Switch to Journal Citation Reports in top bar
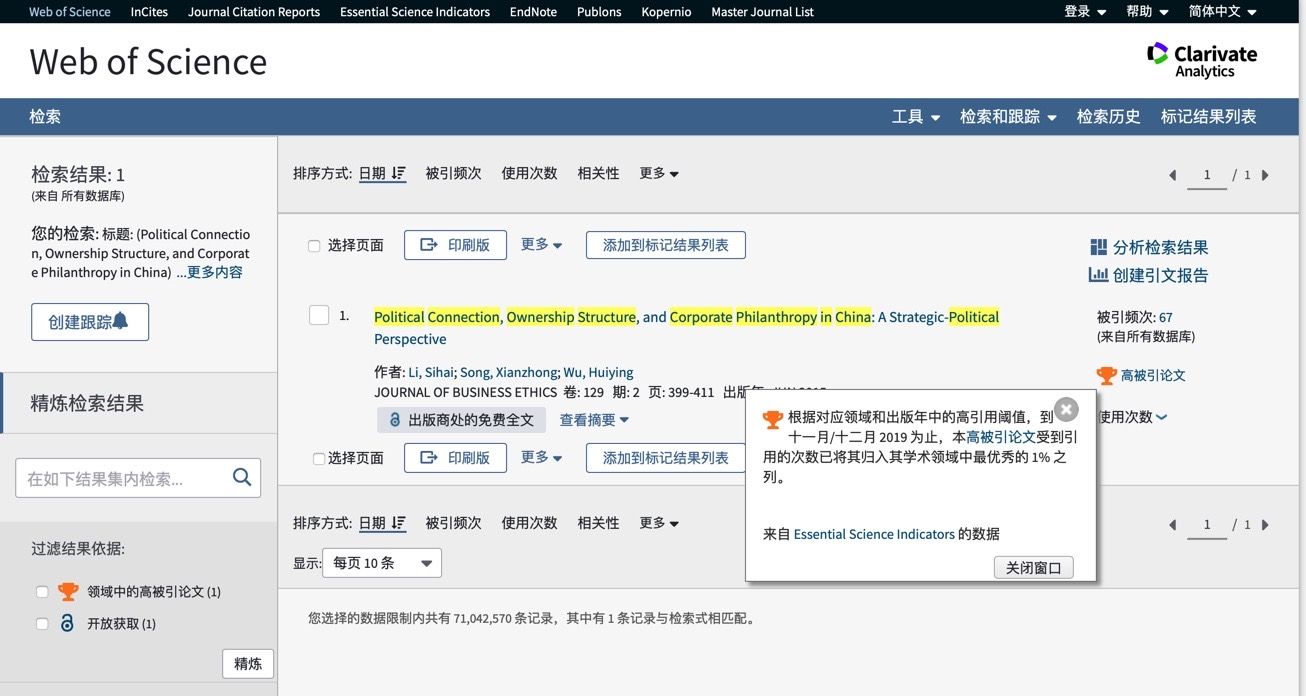Viewport: 1306px width, 696px height. coord(254,12)
